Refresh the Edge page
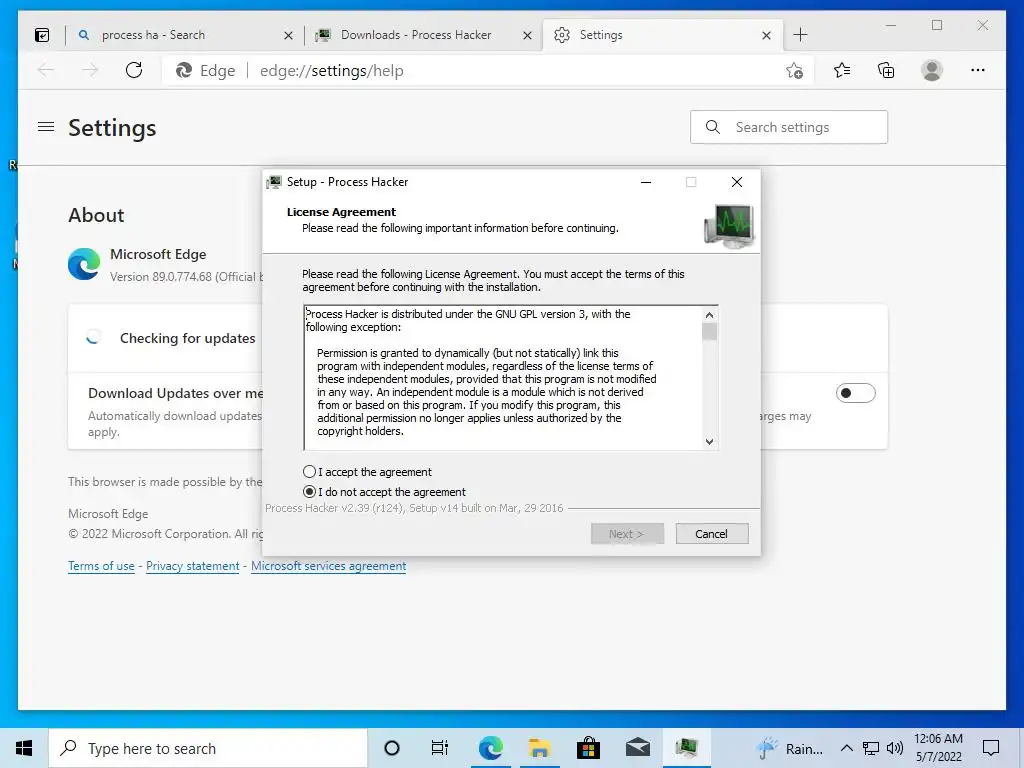The width and height of the screenshot is (1024, 768). [134, 70]
